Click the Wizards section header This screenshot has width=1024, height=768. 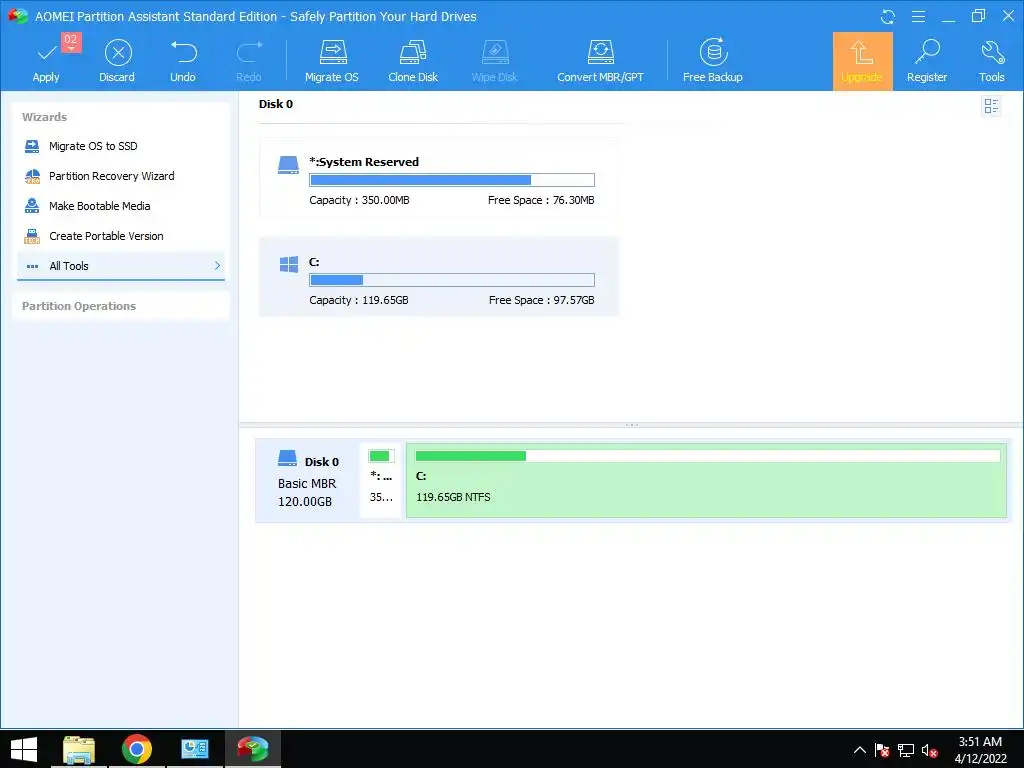point(44,118)
